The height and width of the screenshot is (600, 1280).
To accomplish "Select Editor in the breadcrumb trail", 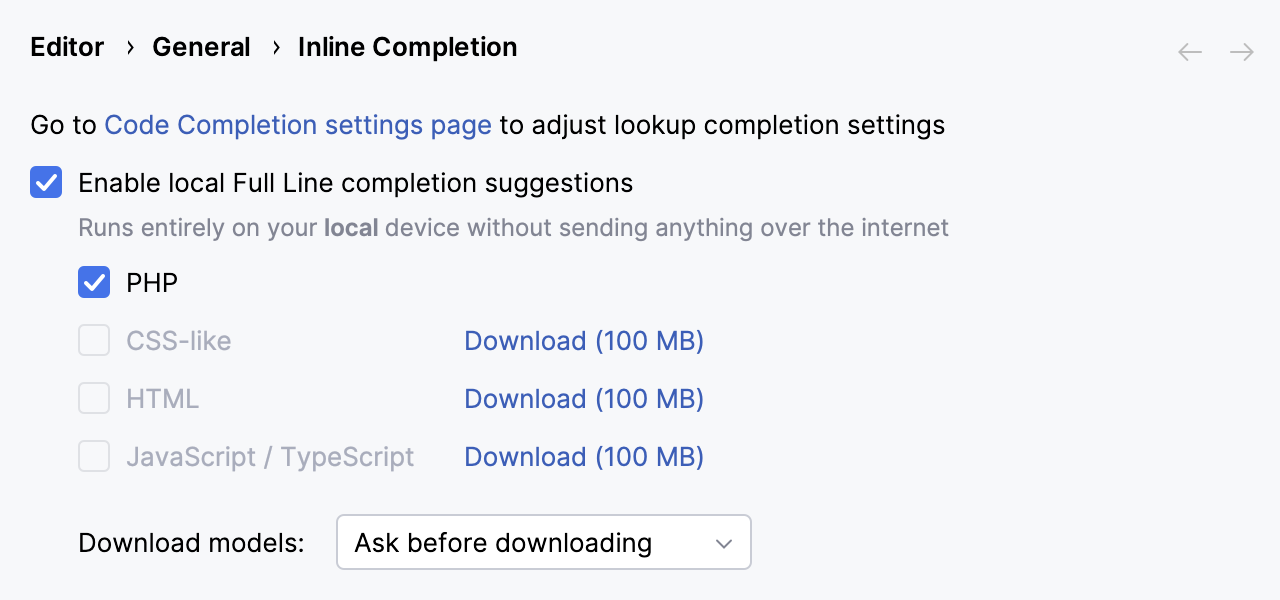I will [66, 47].
